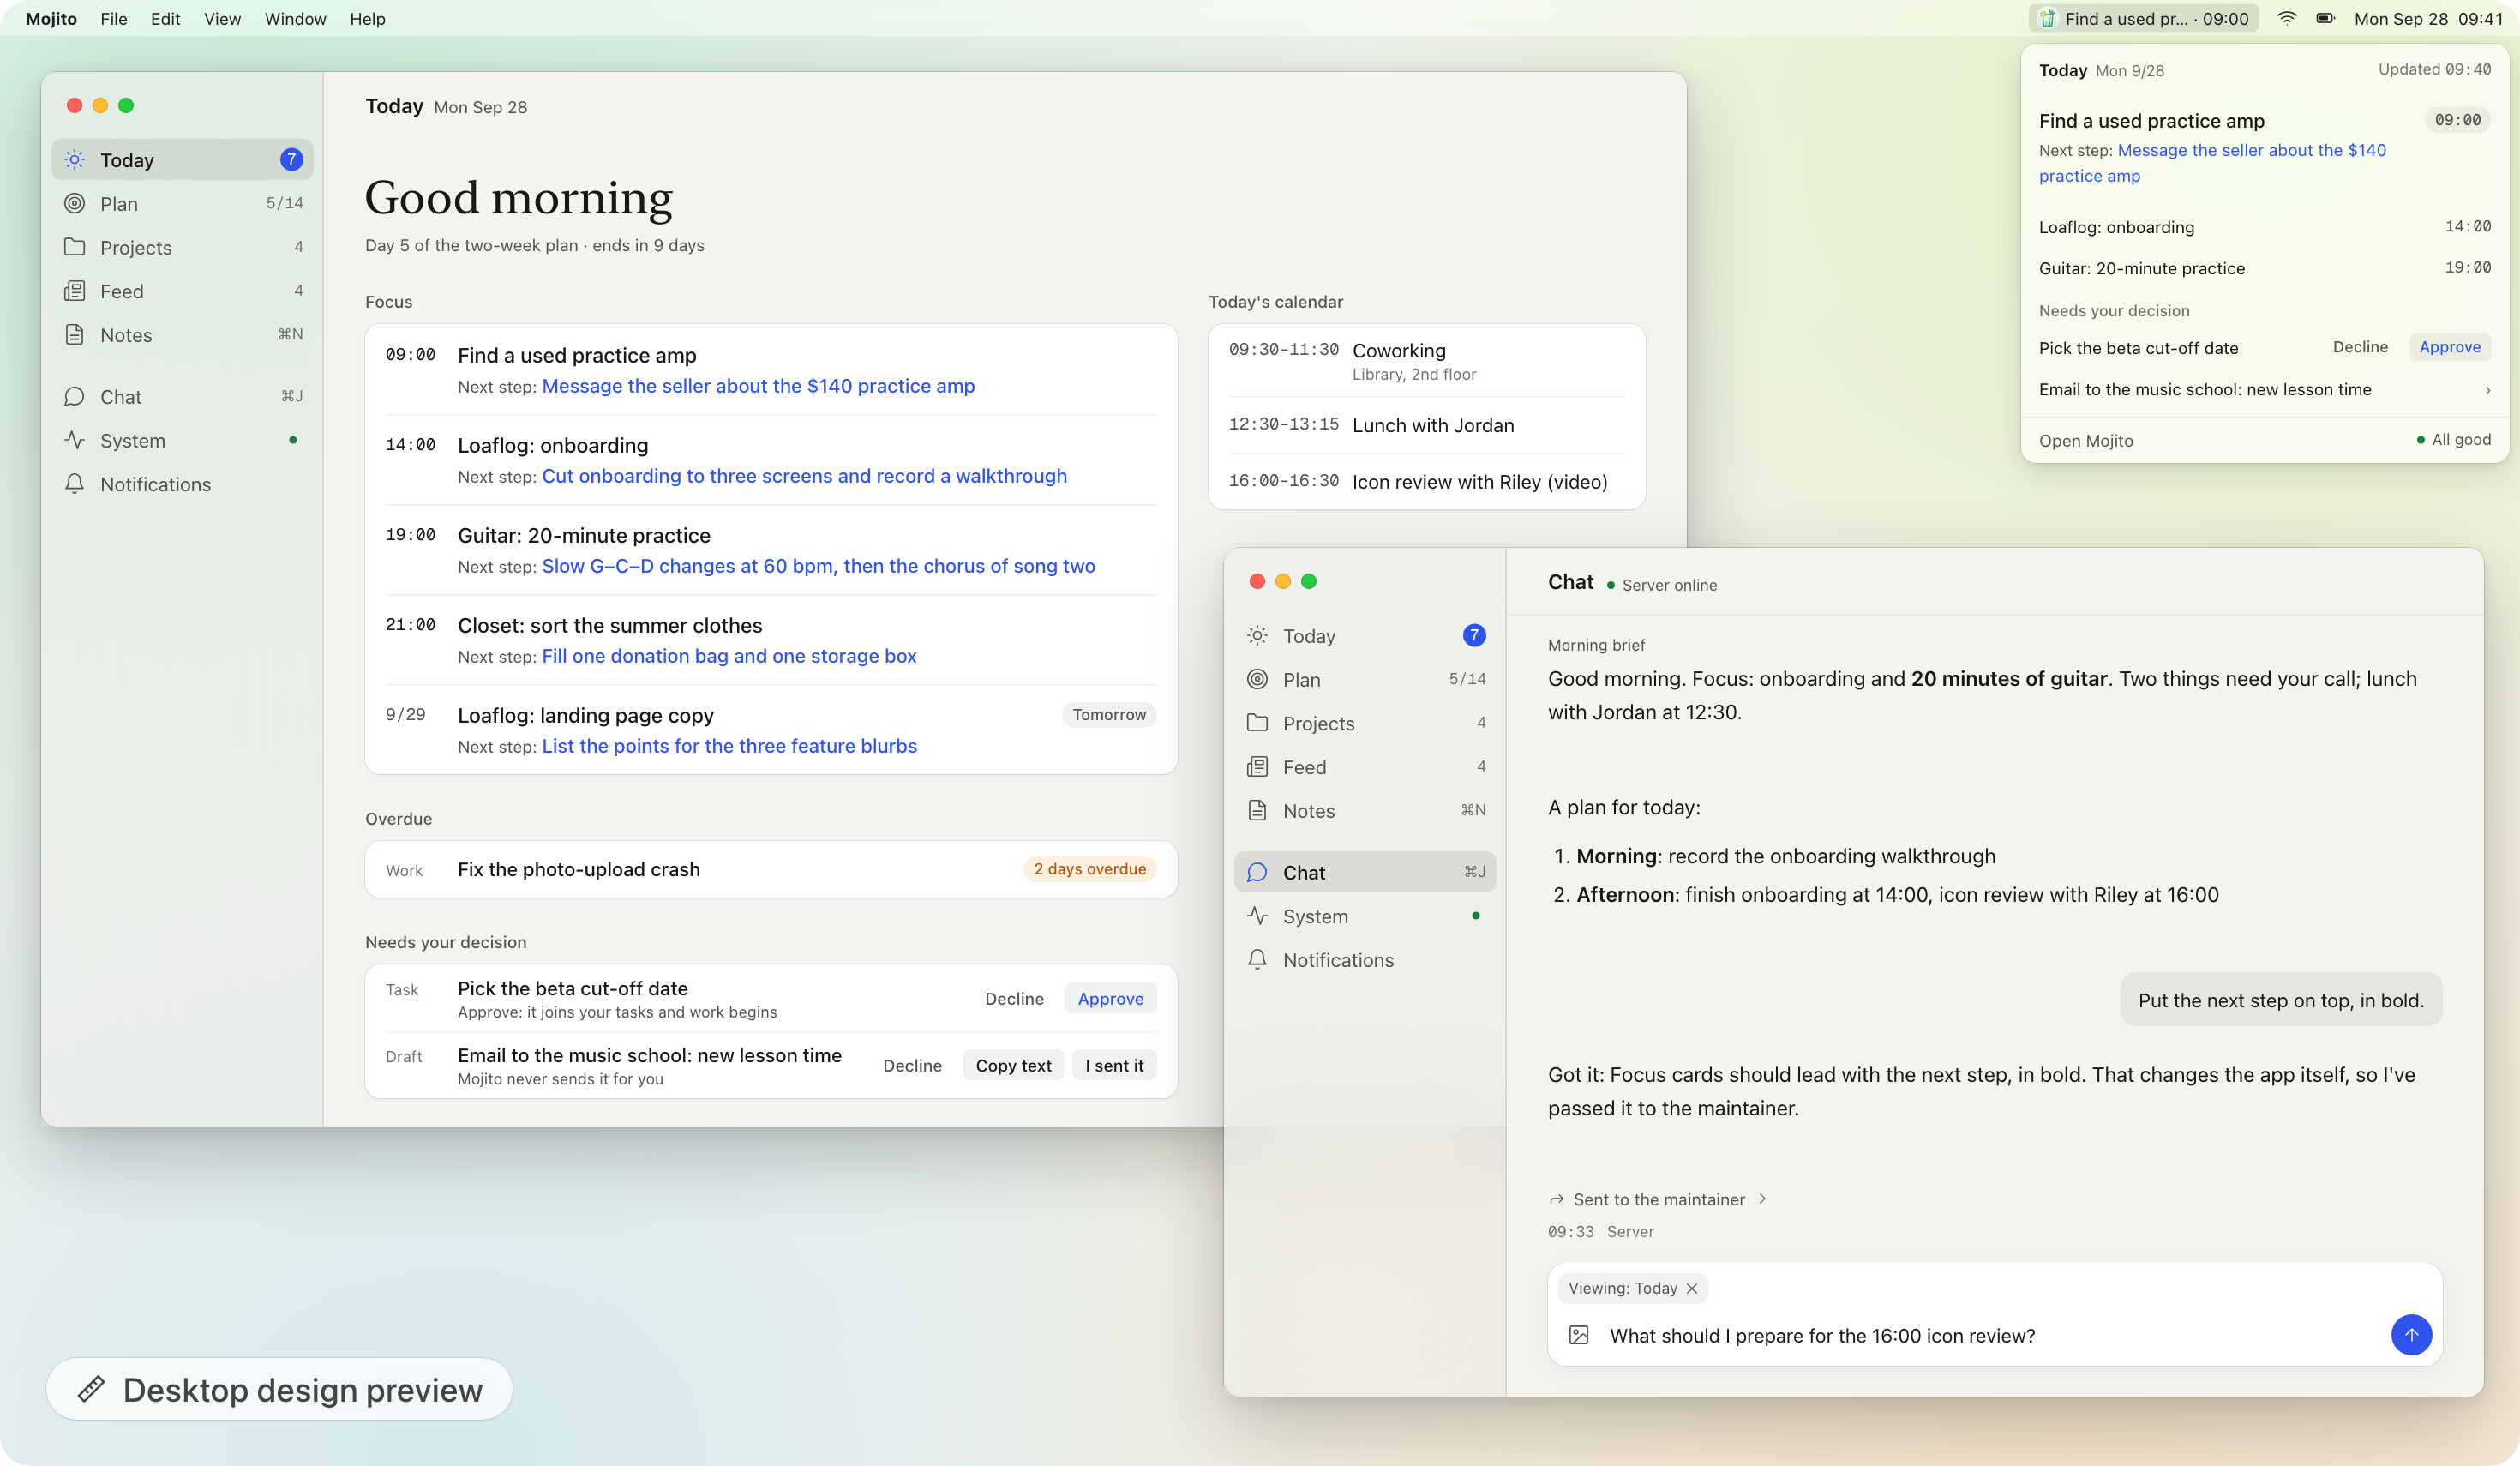2520x1466 pixels.
Task: Remove the Viewing: Today context chip
Action: point(1692,1288)
